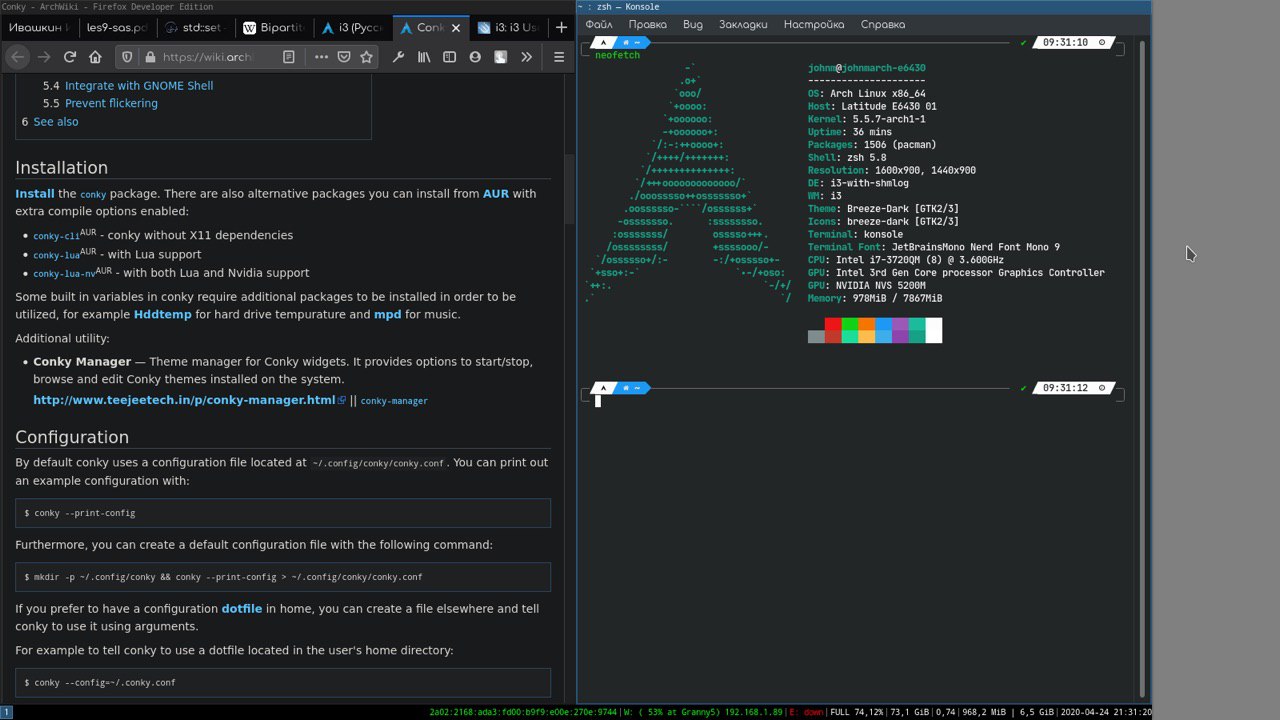This screenshot has height=720, width=1280.
Task: Follow the AUR link in Installation
Action: (496, 194)
